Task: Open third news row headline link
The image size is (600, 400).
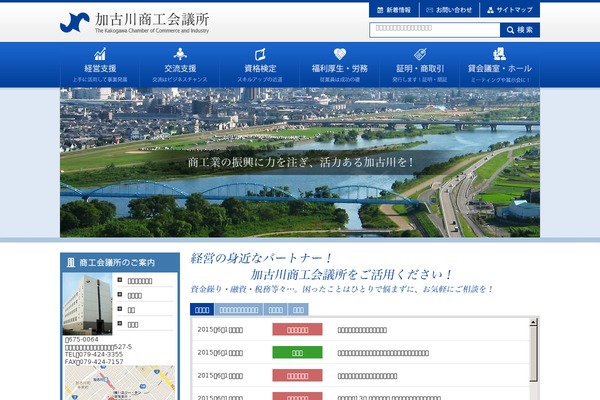Action: tap(367, 376)
